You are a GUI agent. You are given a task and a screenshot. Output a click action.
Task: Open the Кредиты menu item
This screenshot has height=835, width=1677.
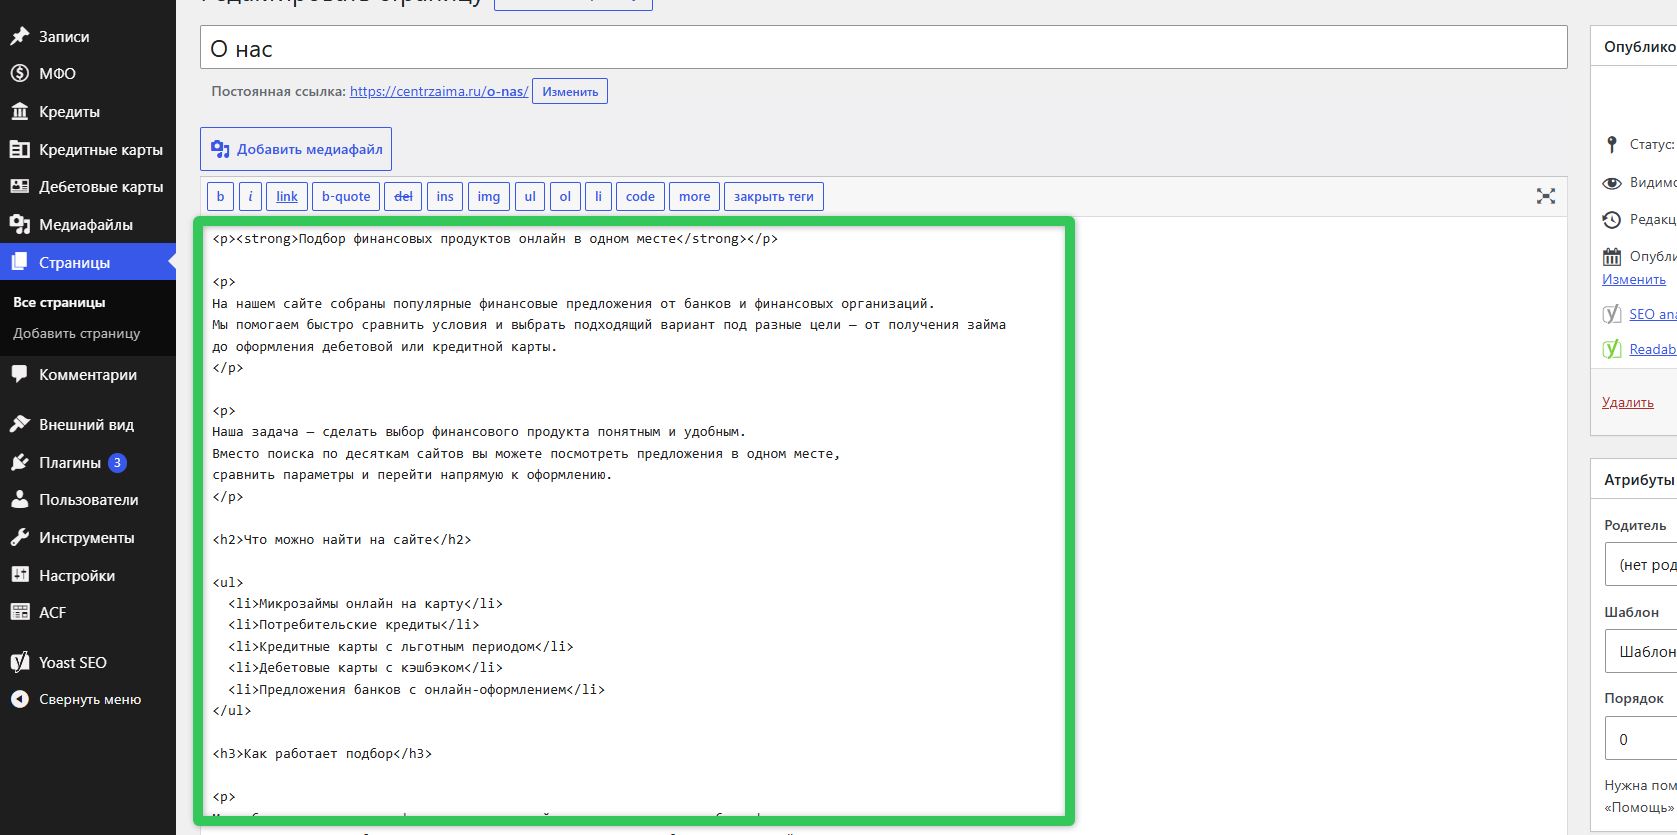(x=88, y=112)
